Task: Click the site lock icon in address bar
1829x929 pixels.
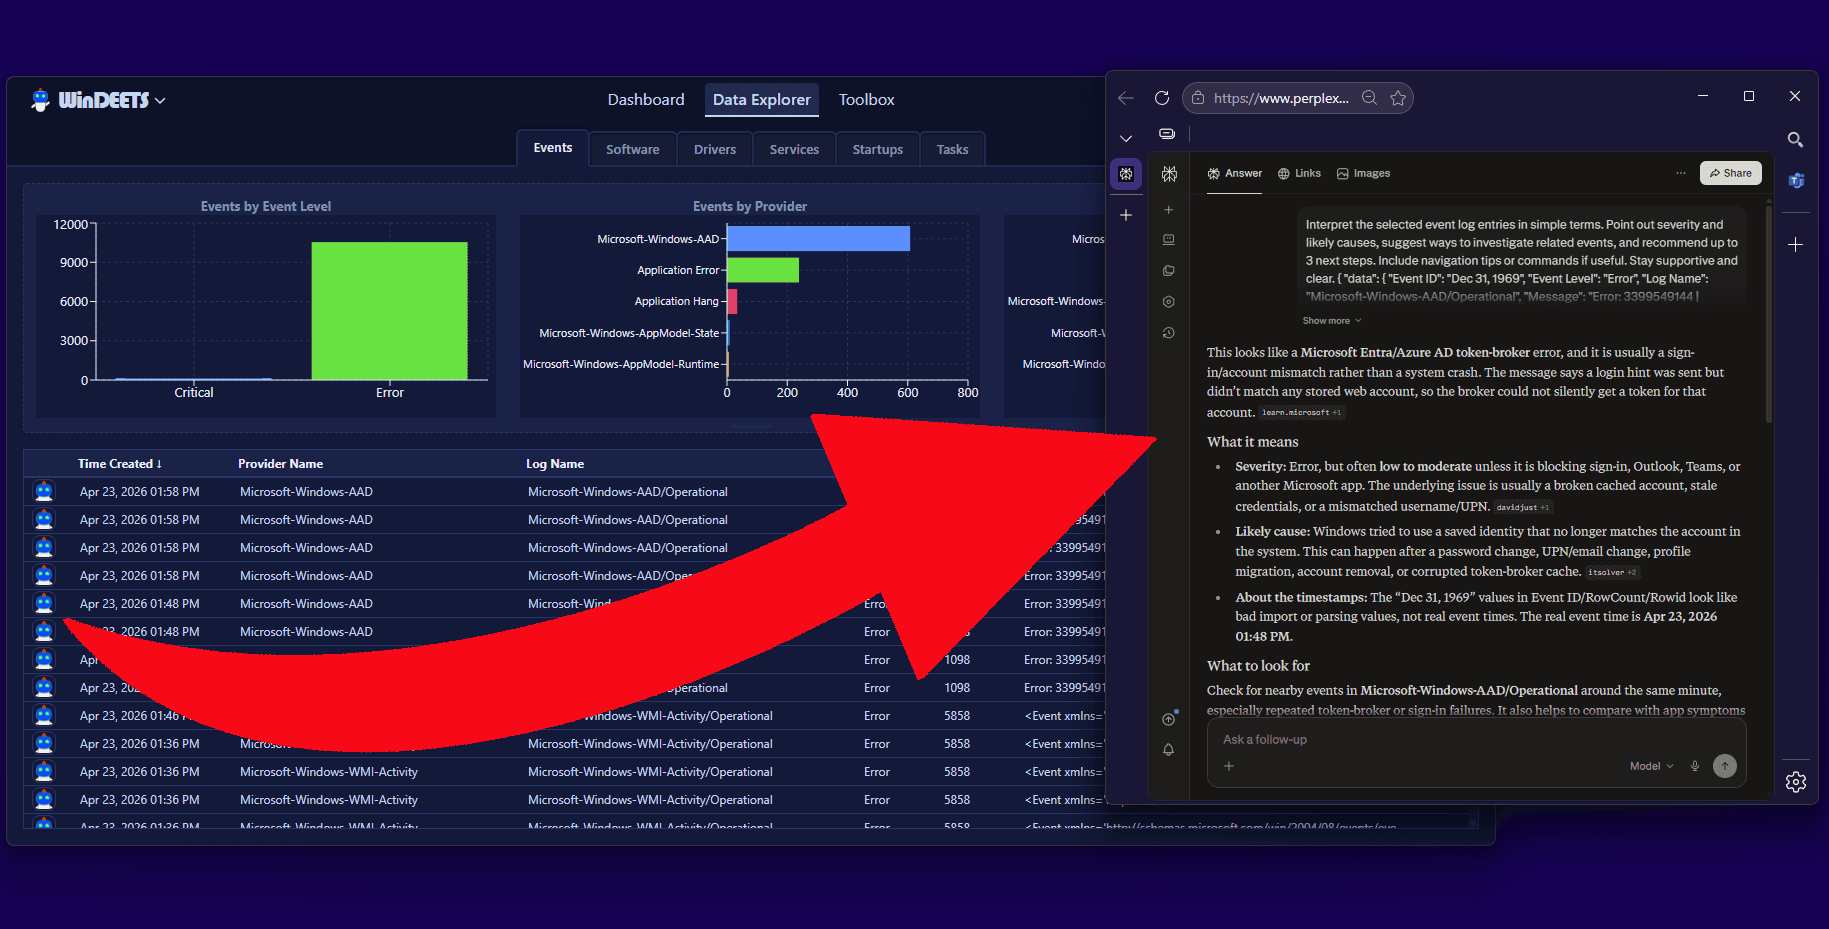Action: click(x=1198, y=98)
